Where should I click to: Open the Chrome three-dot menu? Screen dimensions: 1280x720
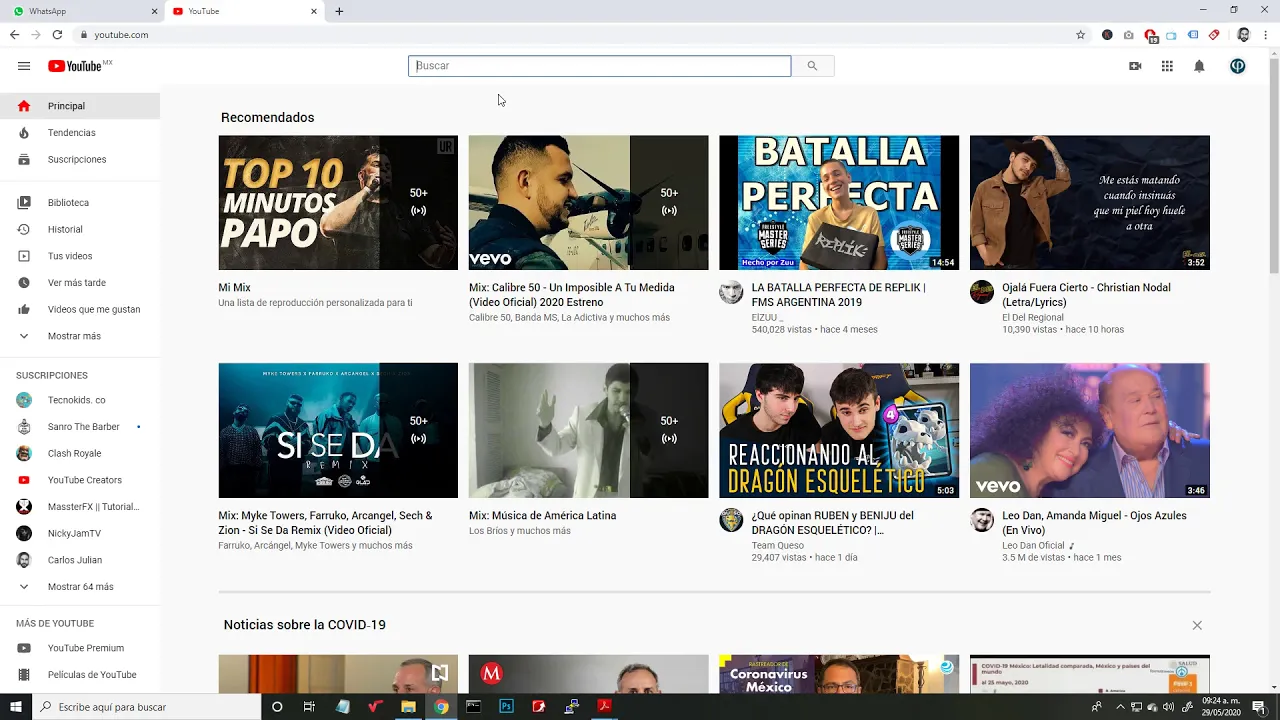pyautogui.click(x=1267, y=35)
